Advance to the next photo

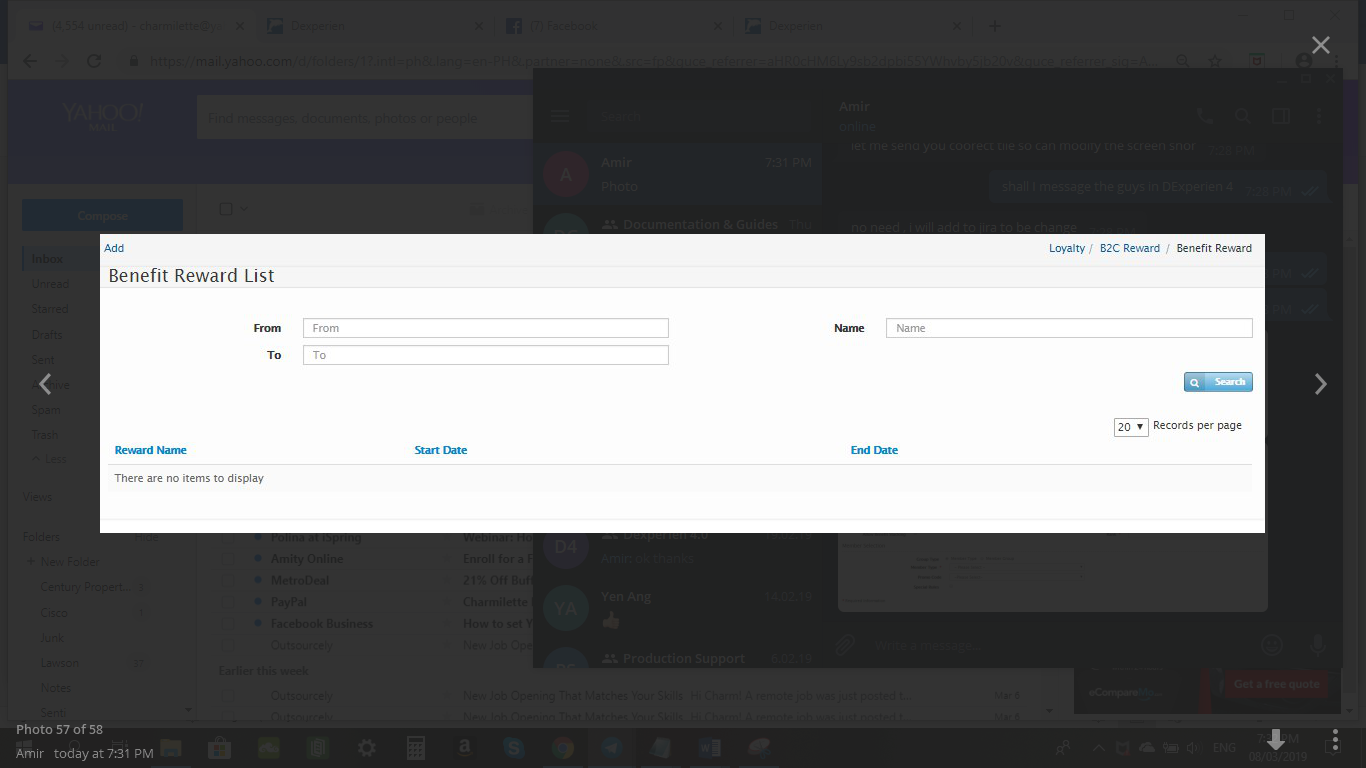point(1320,384)
